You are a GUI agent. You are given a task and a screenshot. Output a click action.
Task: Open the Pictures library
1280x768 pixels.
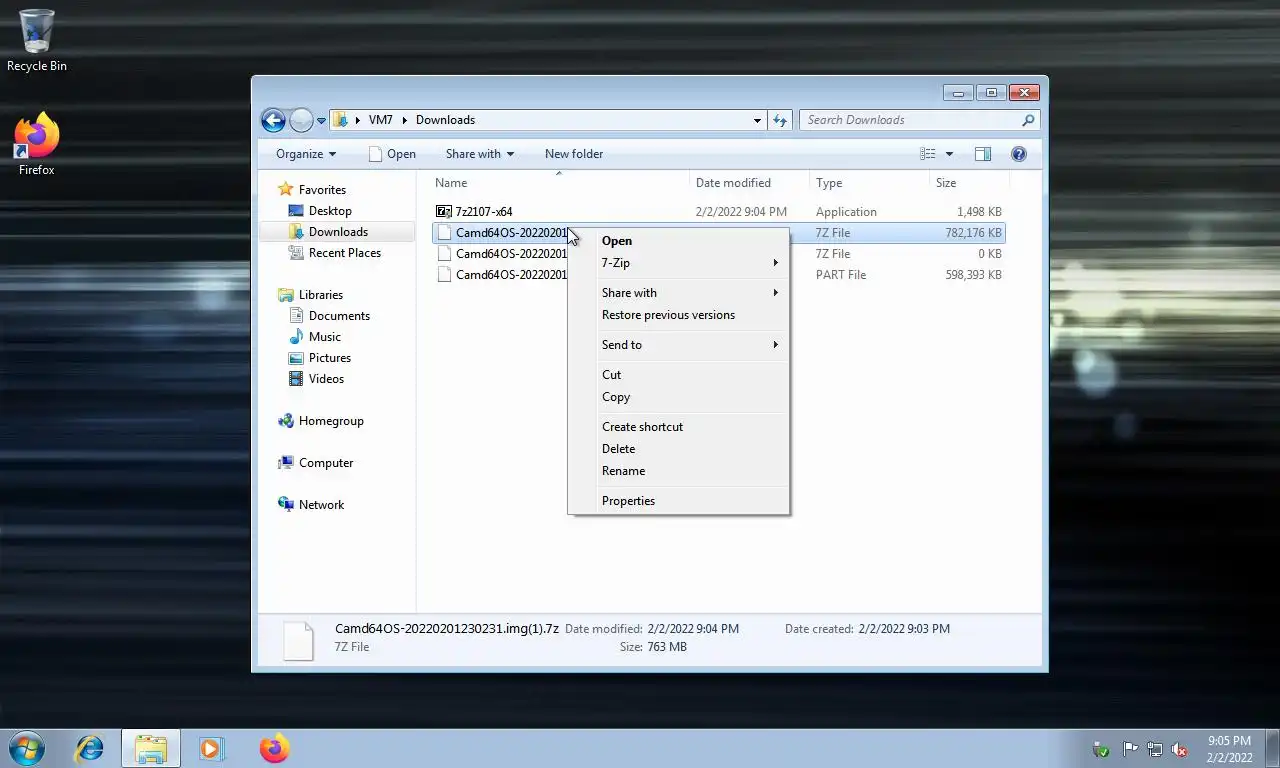click(x=330, y=358)
